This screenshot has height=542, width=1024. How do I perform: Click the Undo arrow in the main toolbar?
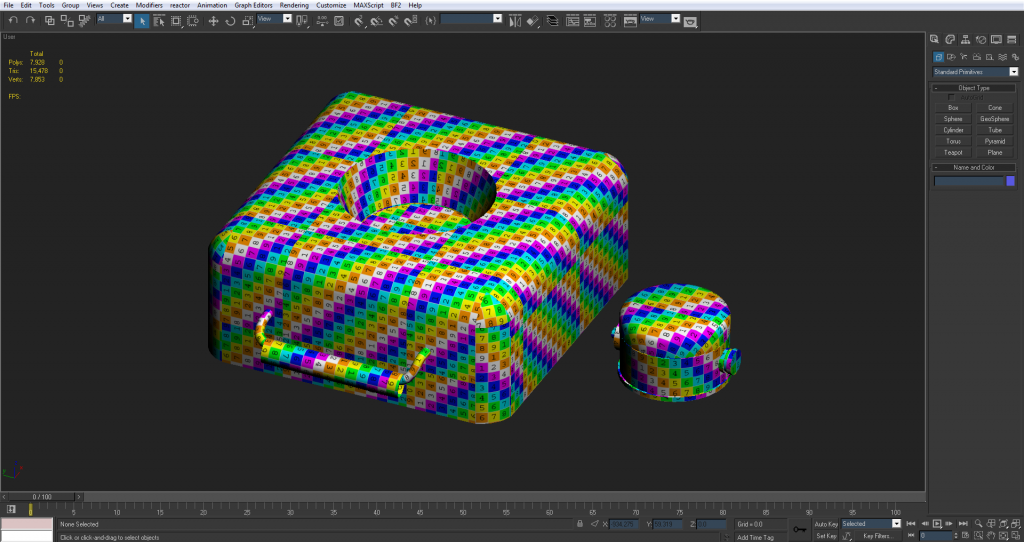[x=13, y=20]
